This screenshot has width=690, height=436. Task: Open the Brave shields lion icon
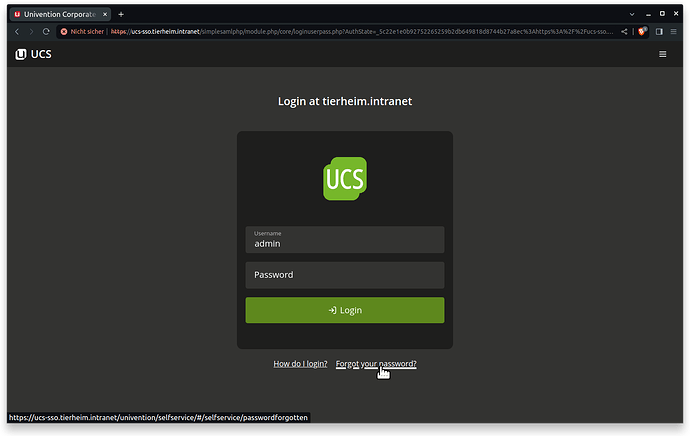coord(642,31)
